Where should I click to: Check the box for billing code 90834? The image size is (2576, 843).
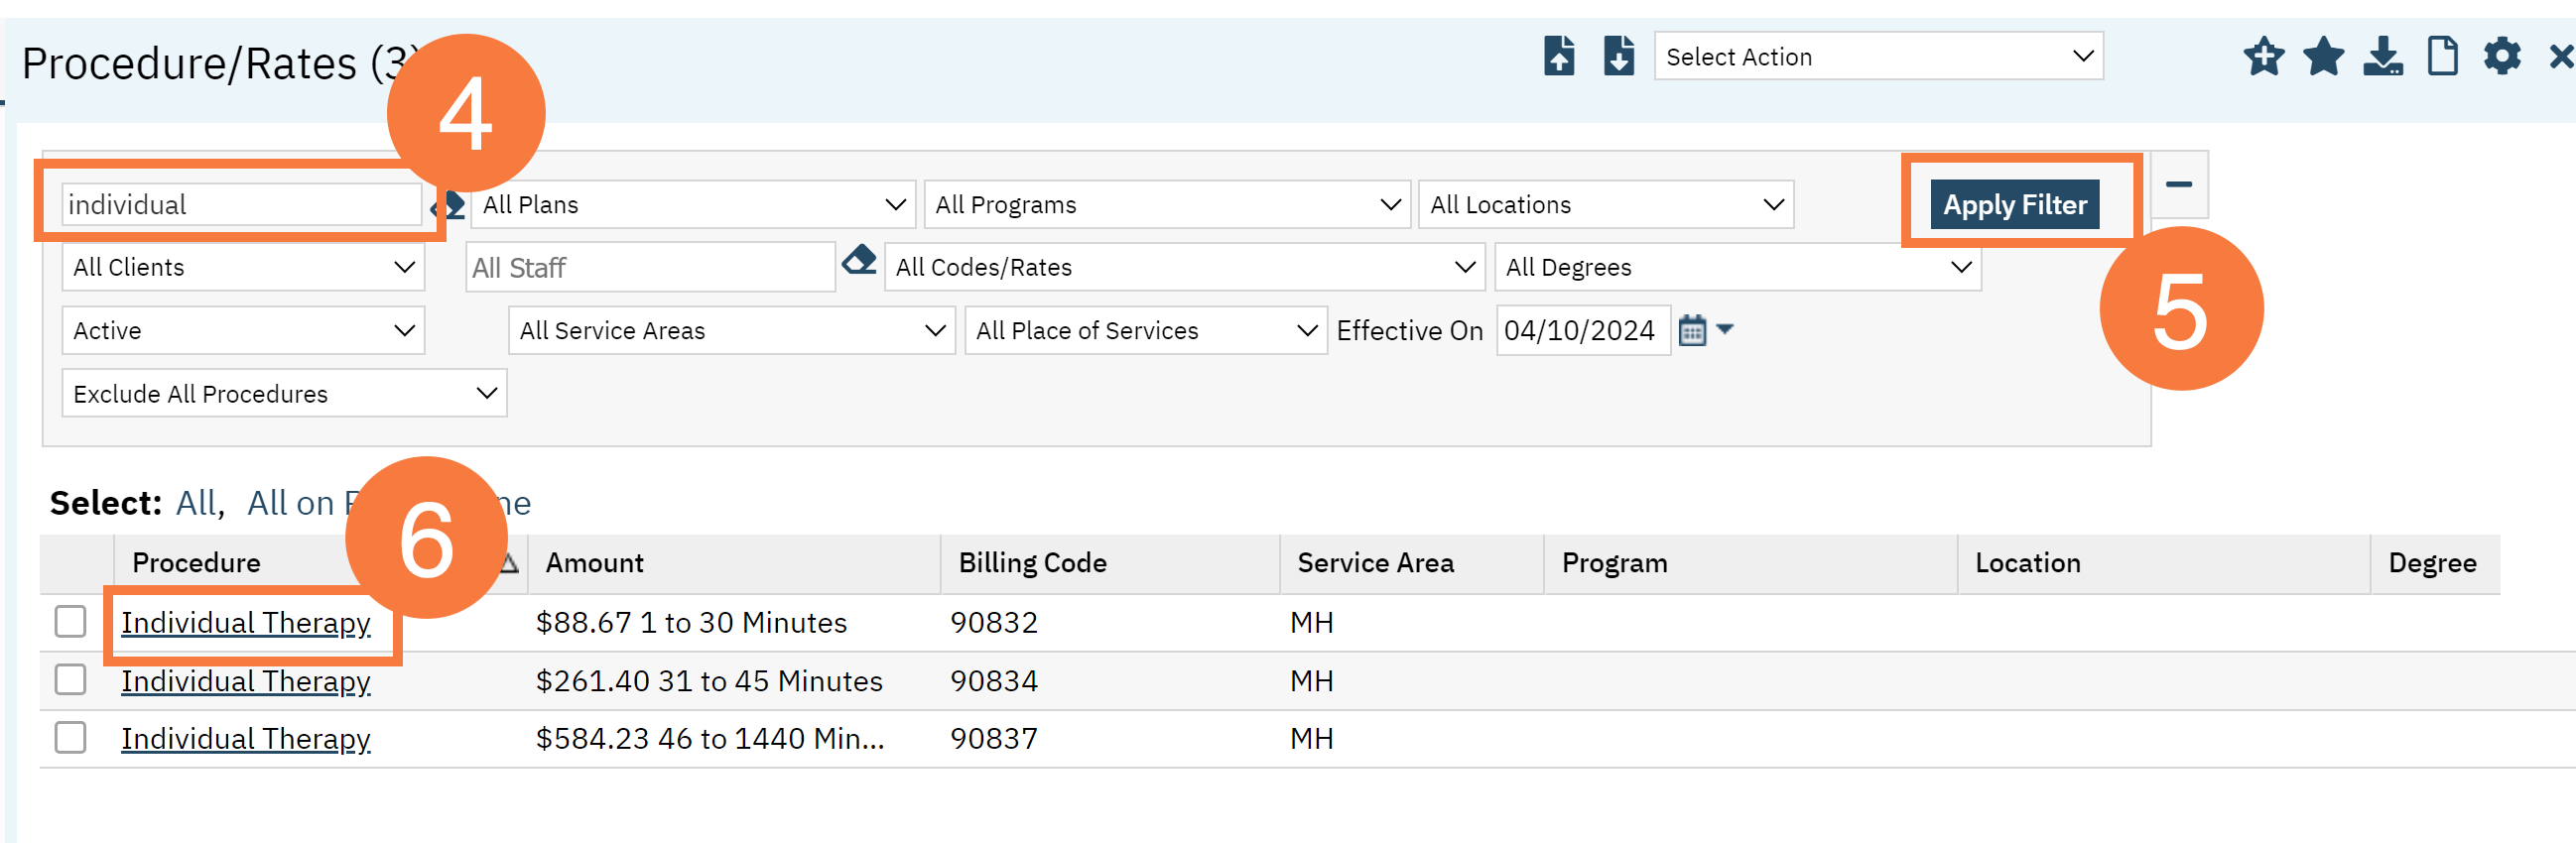[x=70, y=680]
